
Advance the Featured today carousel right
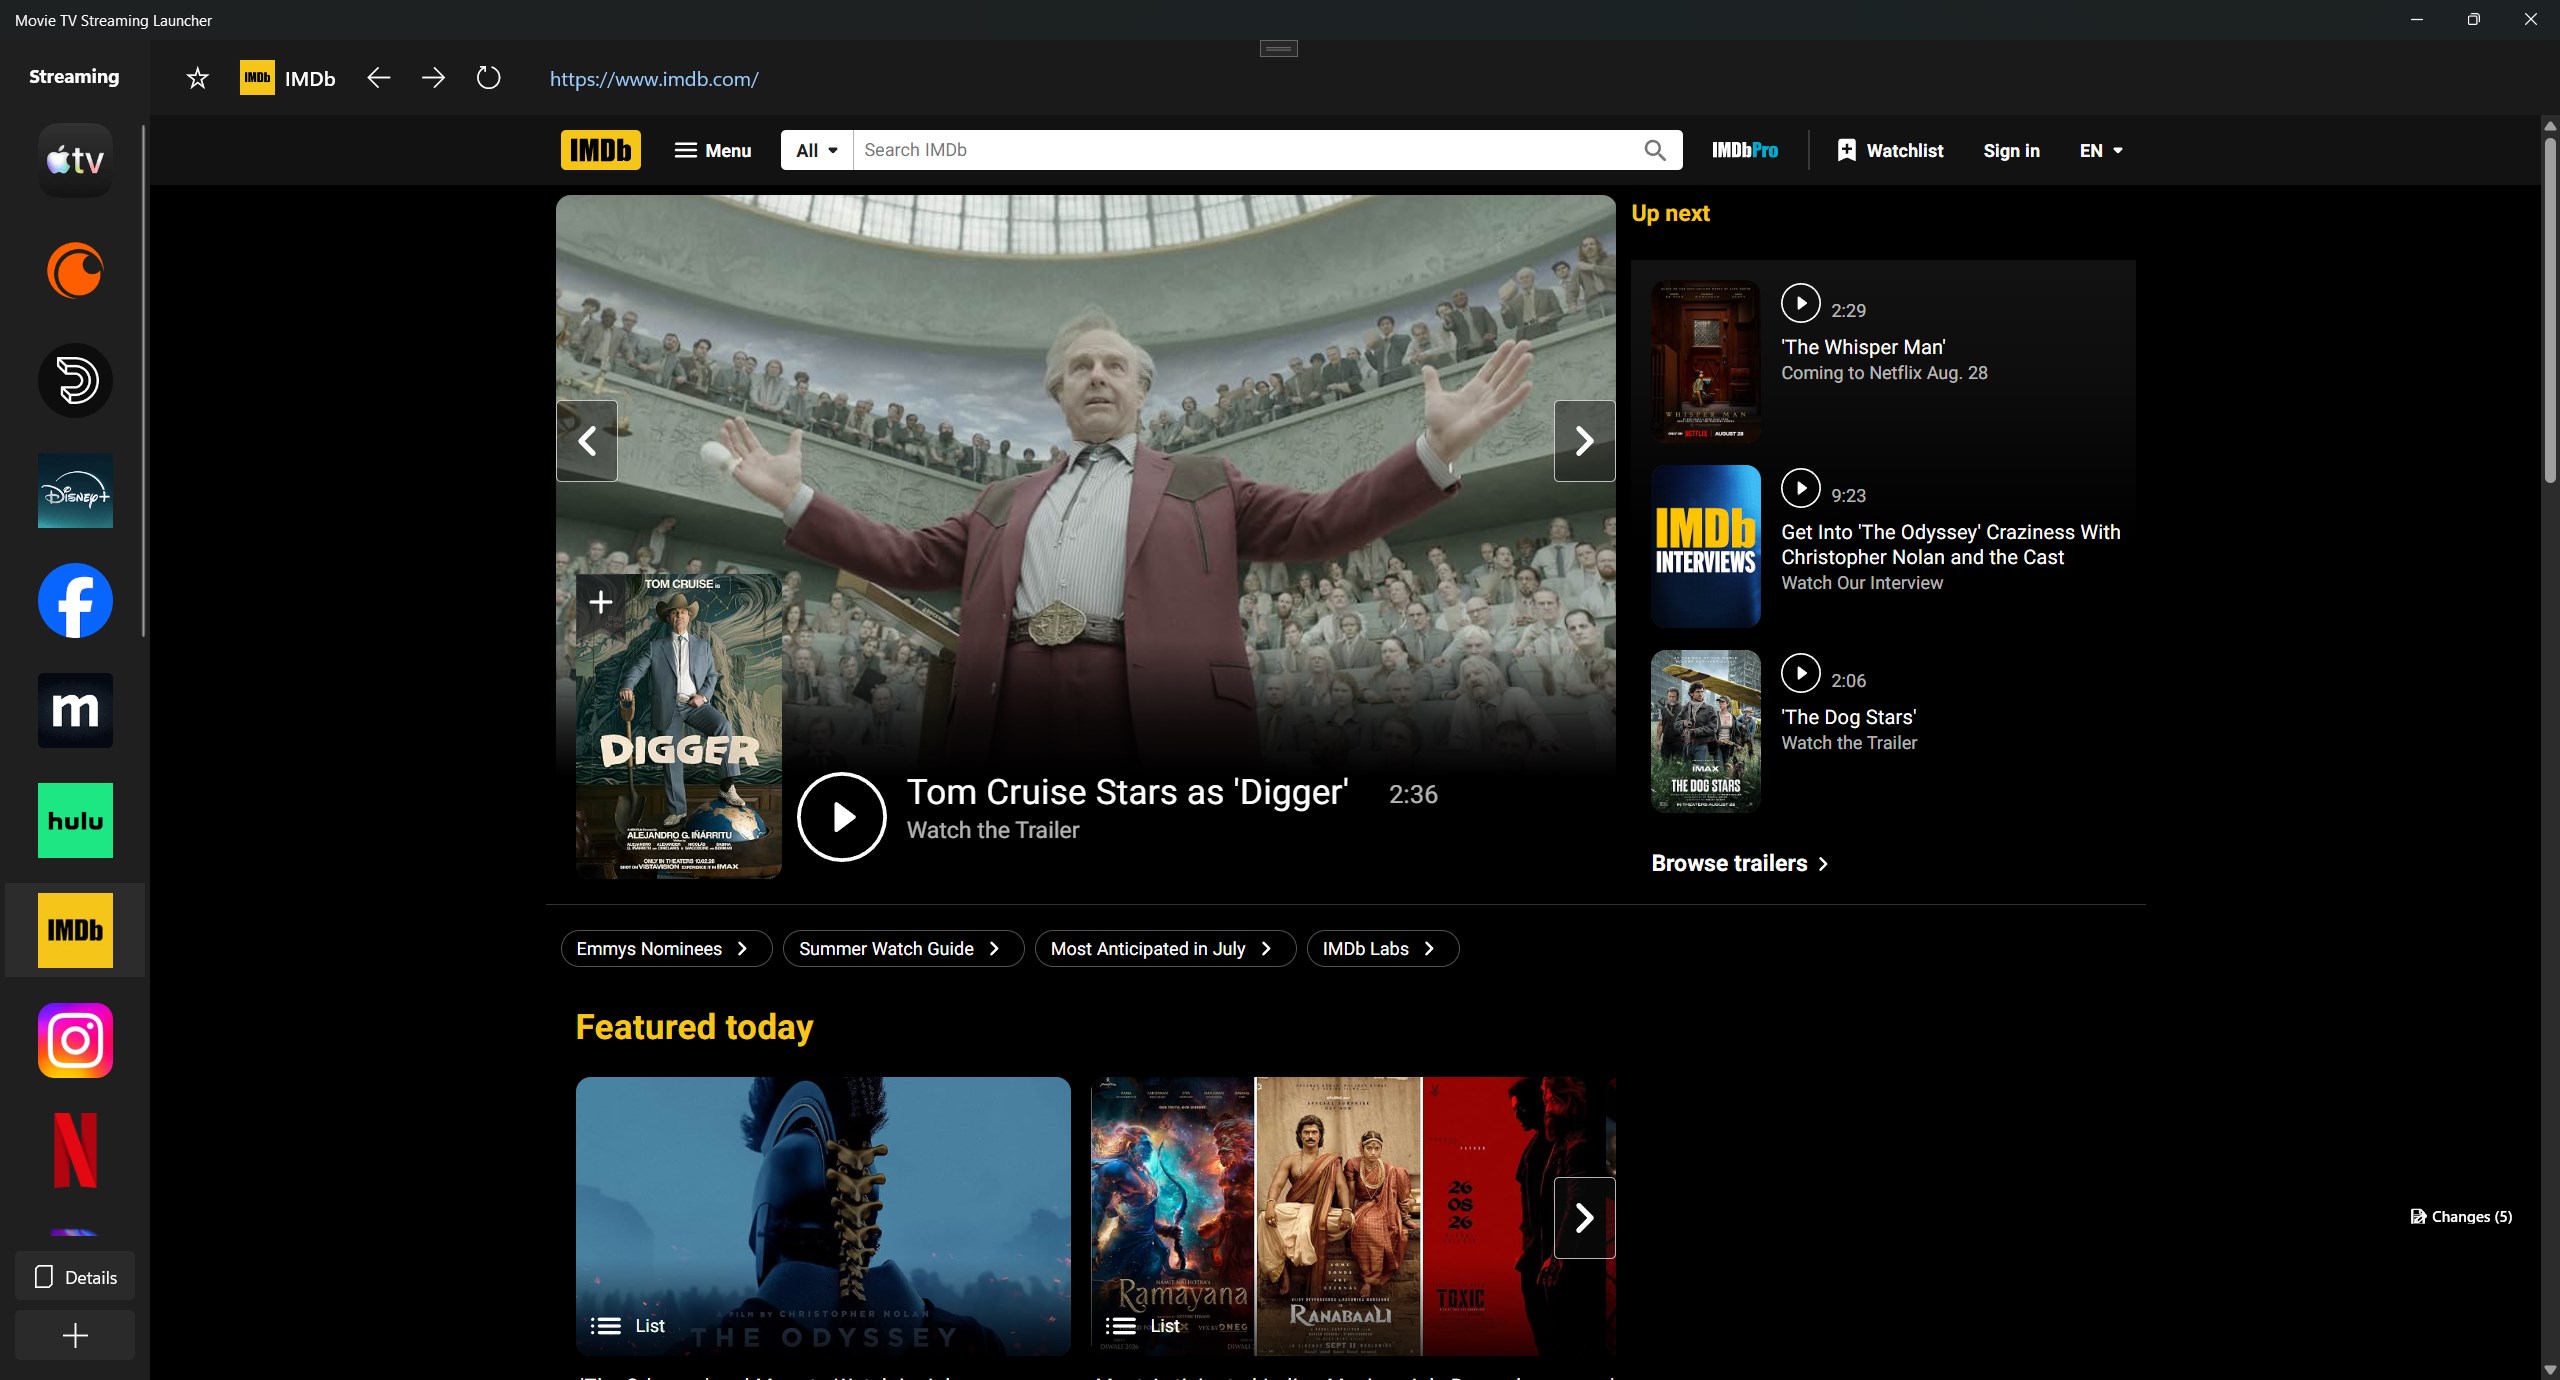pos(1584,1218)
